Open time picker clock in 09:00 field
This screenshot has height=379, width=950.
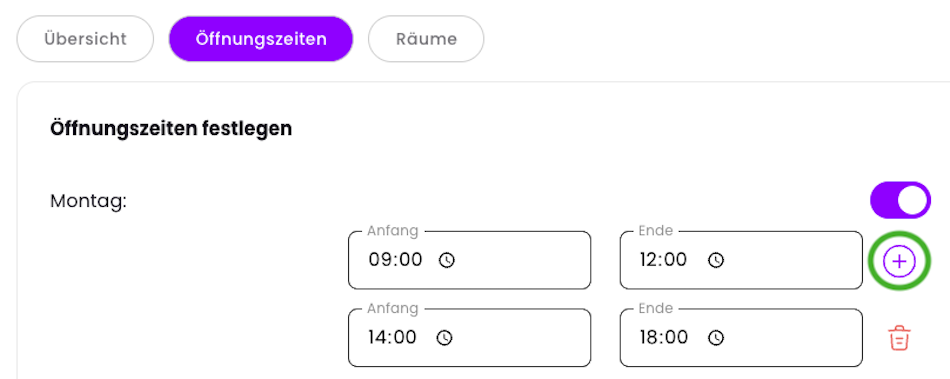point(447,260)
